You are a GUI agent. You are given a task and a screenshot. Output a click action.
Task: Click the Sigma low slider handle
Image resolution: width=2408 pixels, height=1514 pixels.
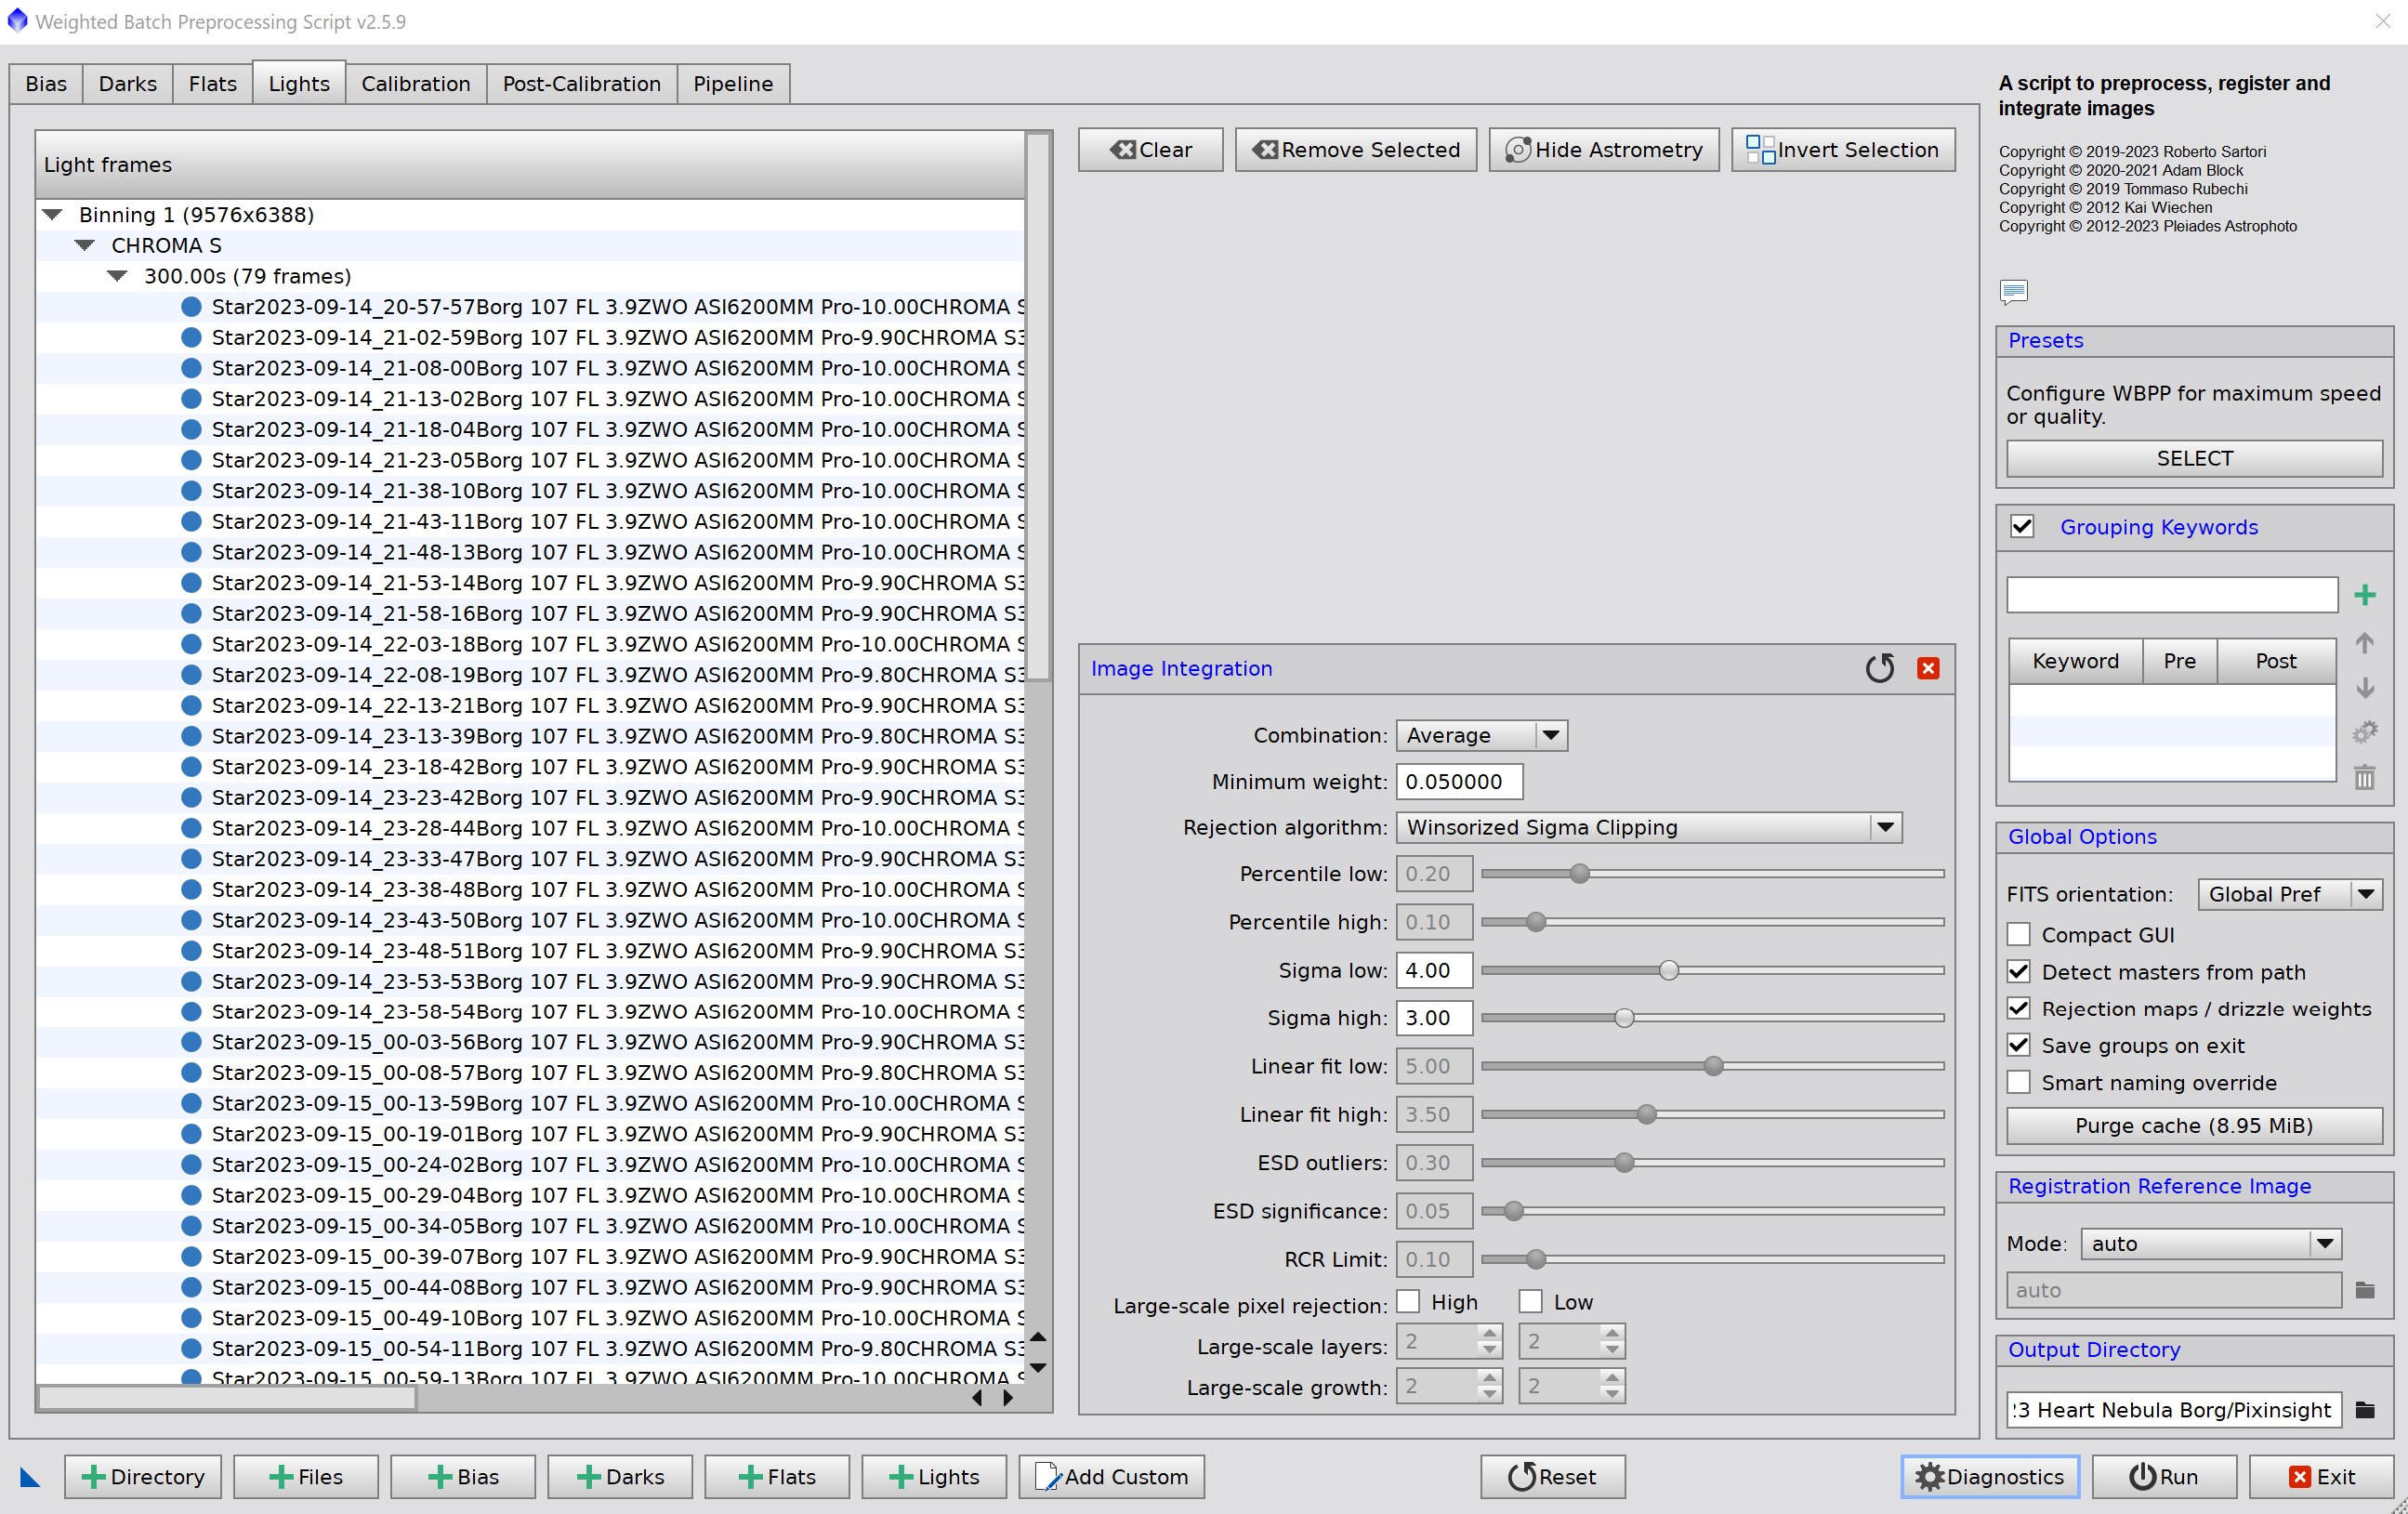point(1668,970)
